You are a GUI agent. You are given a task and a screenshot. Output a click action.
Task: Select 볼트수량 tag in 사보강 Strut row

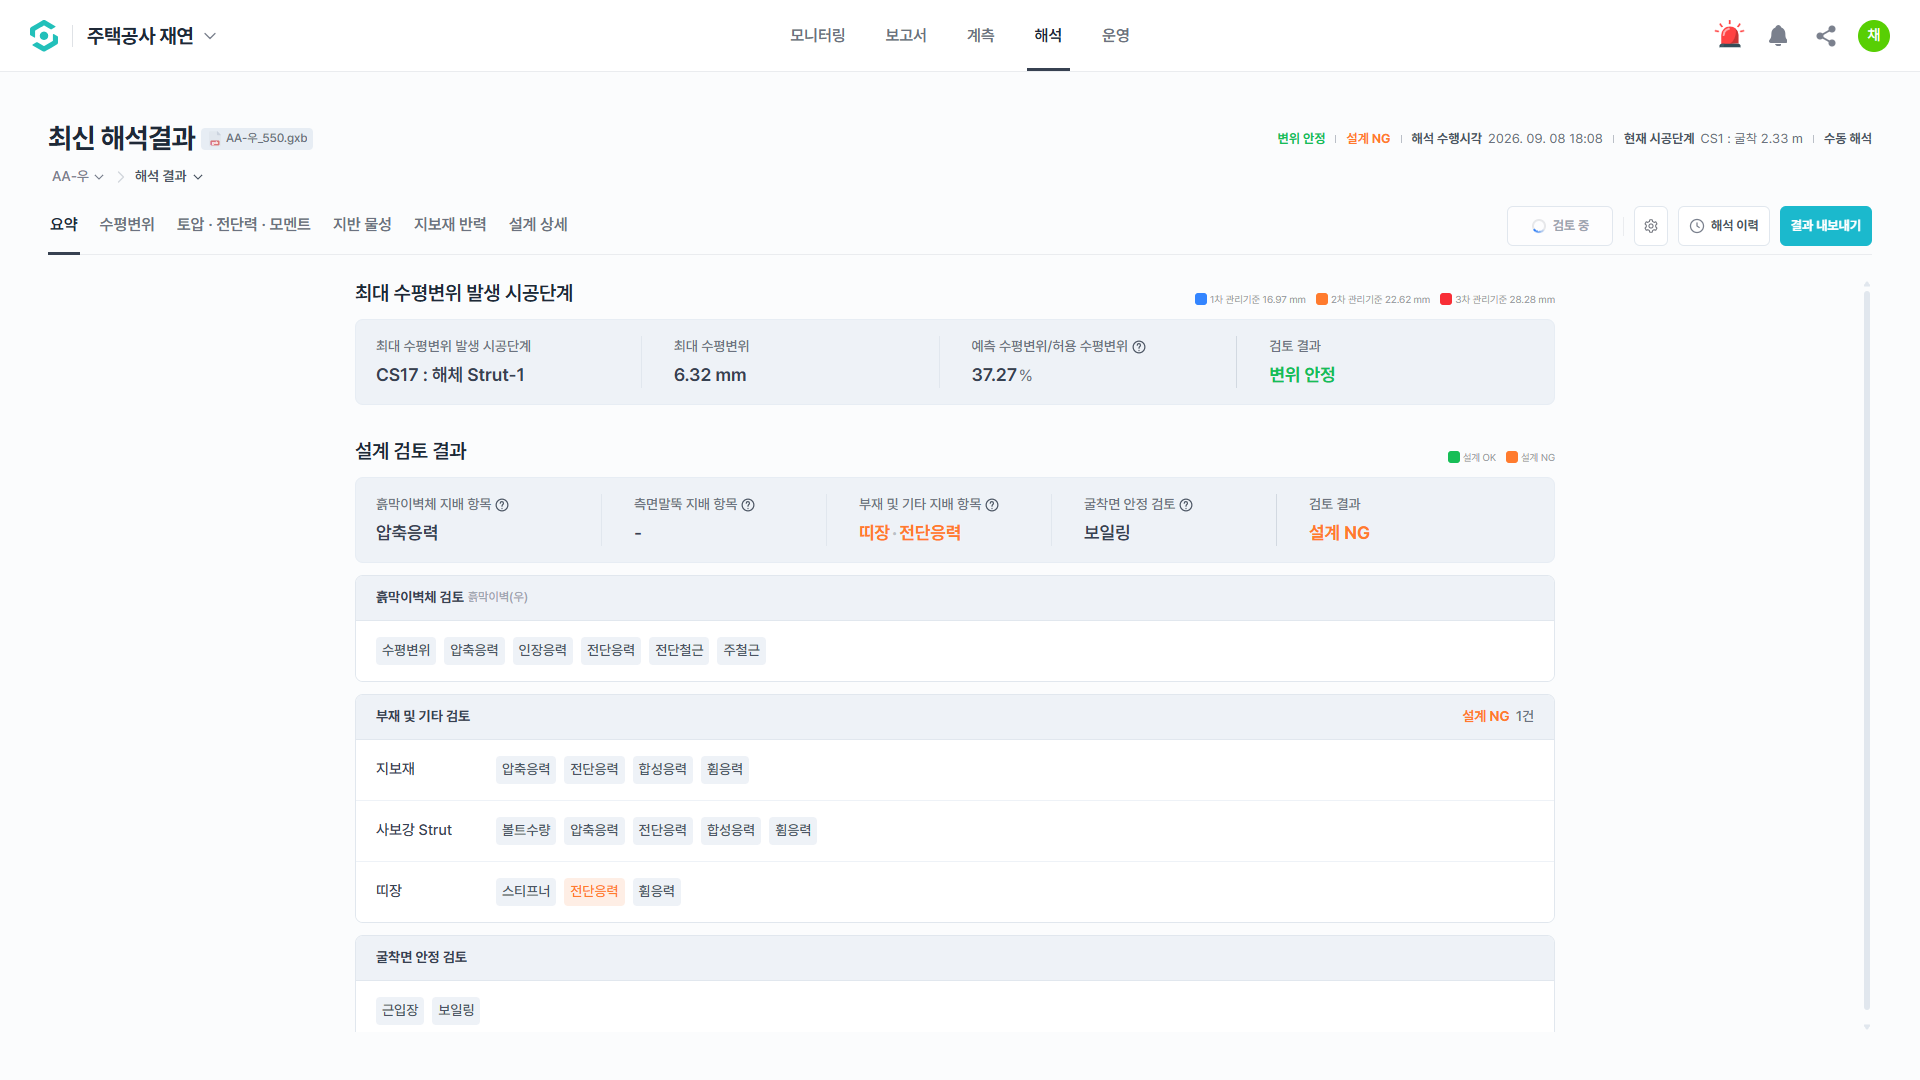[x=526, y=831]
